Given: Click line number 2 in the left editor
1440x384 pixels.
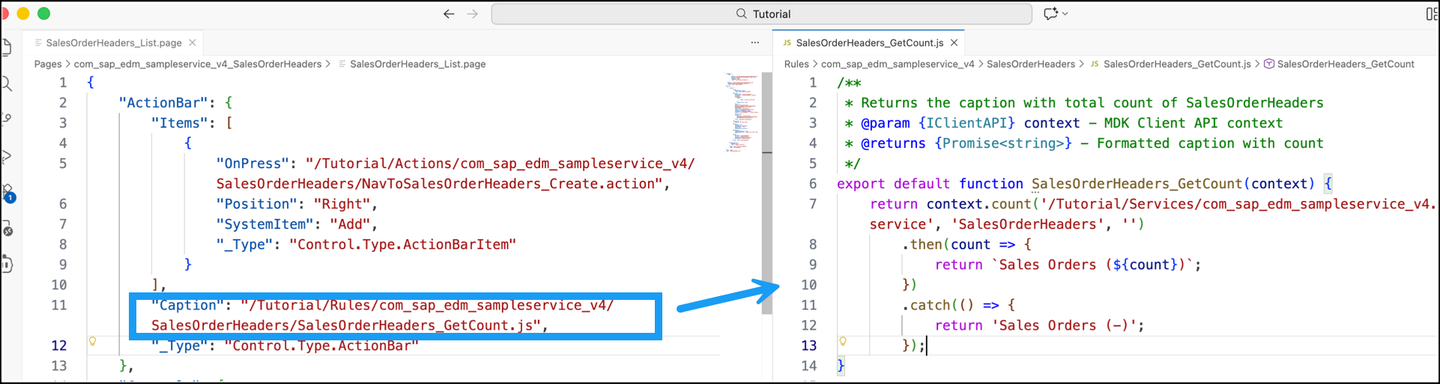Looking at the screenshot, I should coord(63,103).
